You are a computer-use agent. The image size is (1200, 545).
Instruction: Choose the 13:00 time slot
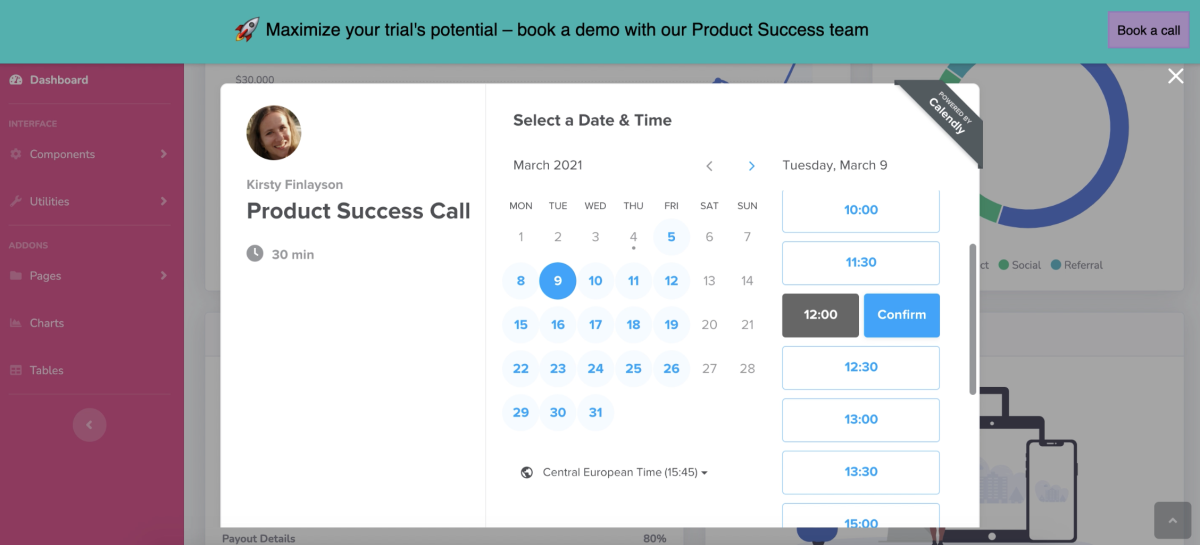coord(861,420)
